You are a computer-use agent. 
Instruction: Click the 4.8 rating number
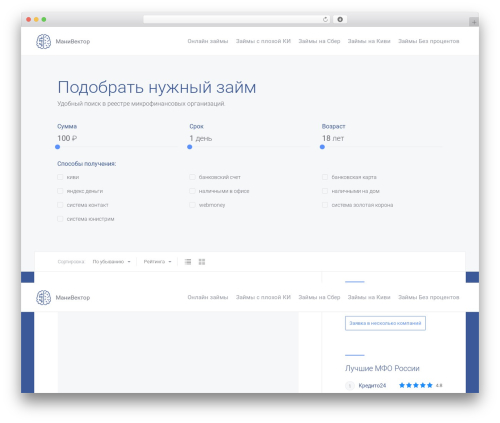439,386
